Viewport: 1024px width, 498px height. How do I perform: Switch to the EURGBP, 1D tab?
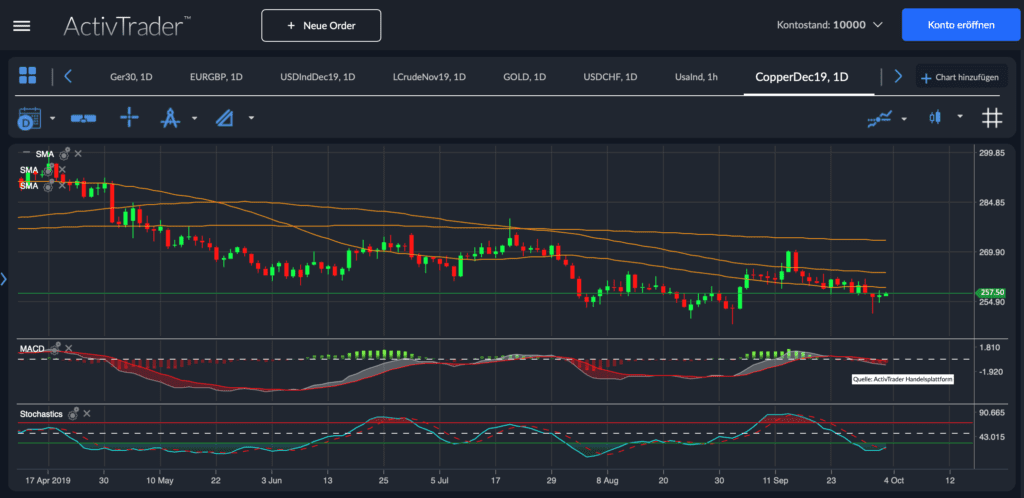point(216,77)
